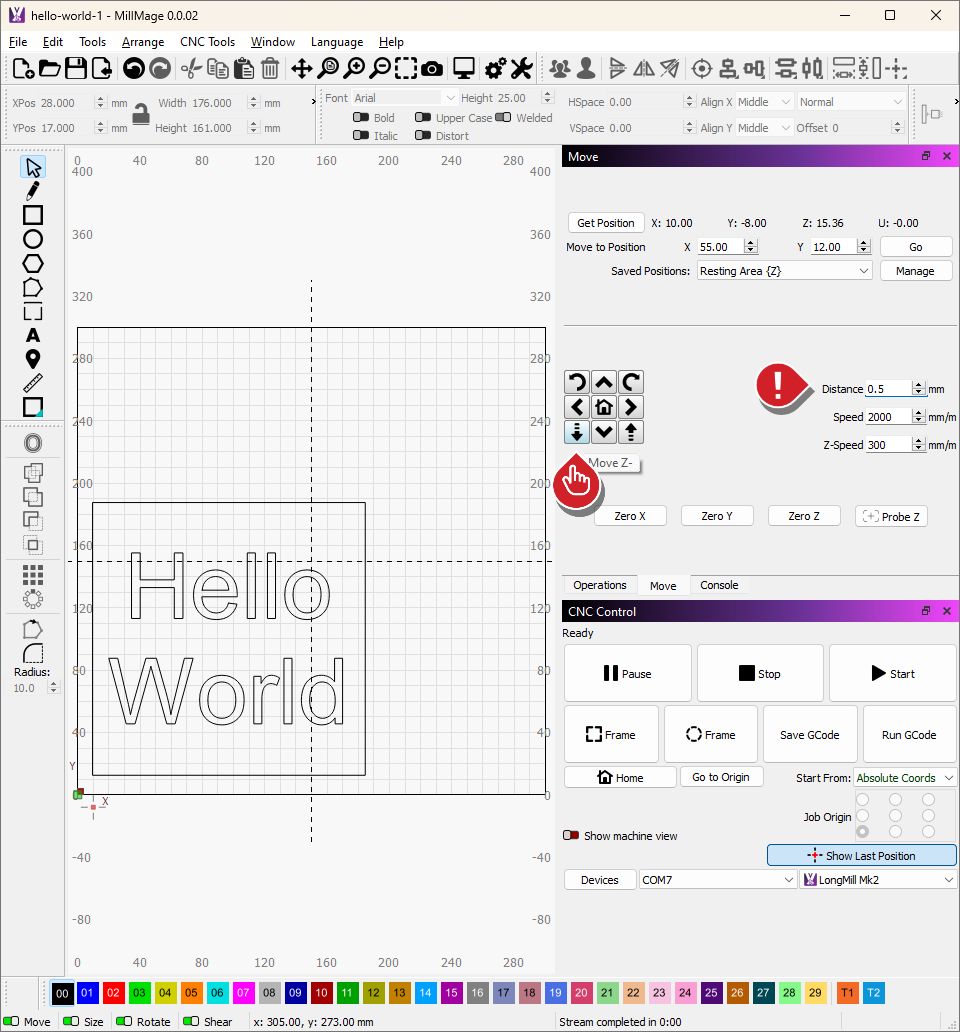This screenshot has height=1032, width=960.
Task: Open the gear Settings icon in toolbar
Action: [x=494, y=68]
